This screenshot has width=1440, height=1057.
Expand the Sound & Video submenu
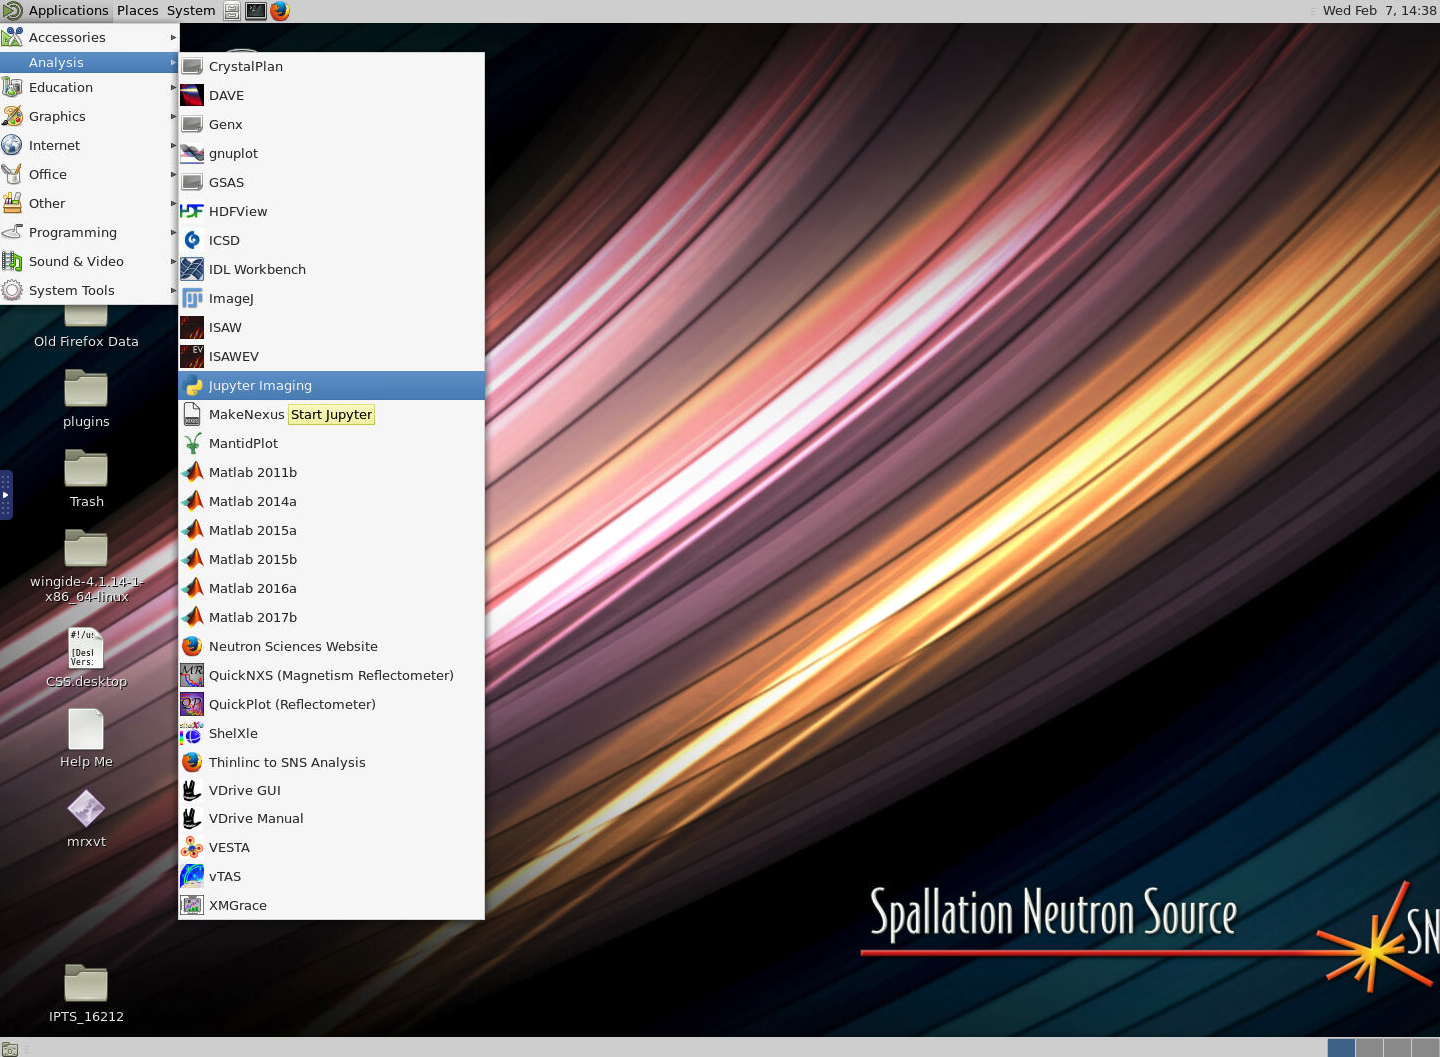tap(89, 261)
